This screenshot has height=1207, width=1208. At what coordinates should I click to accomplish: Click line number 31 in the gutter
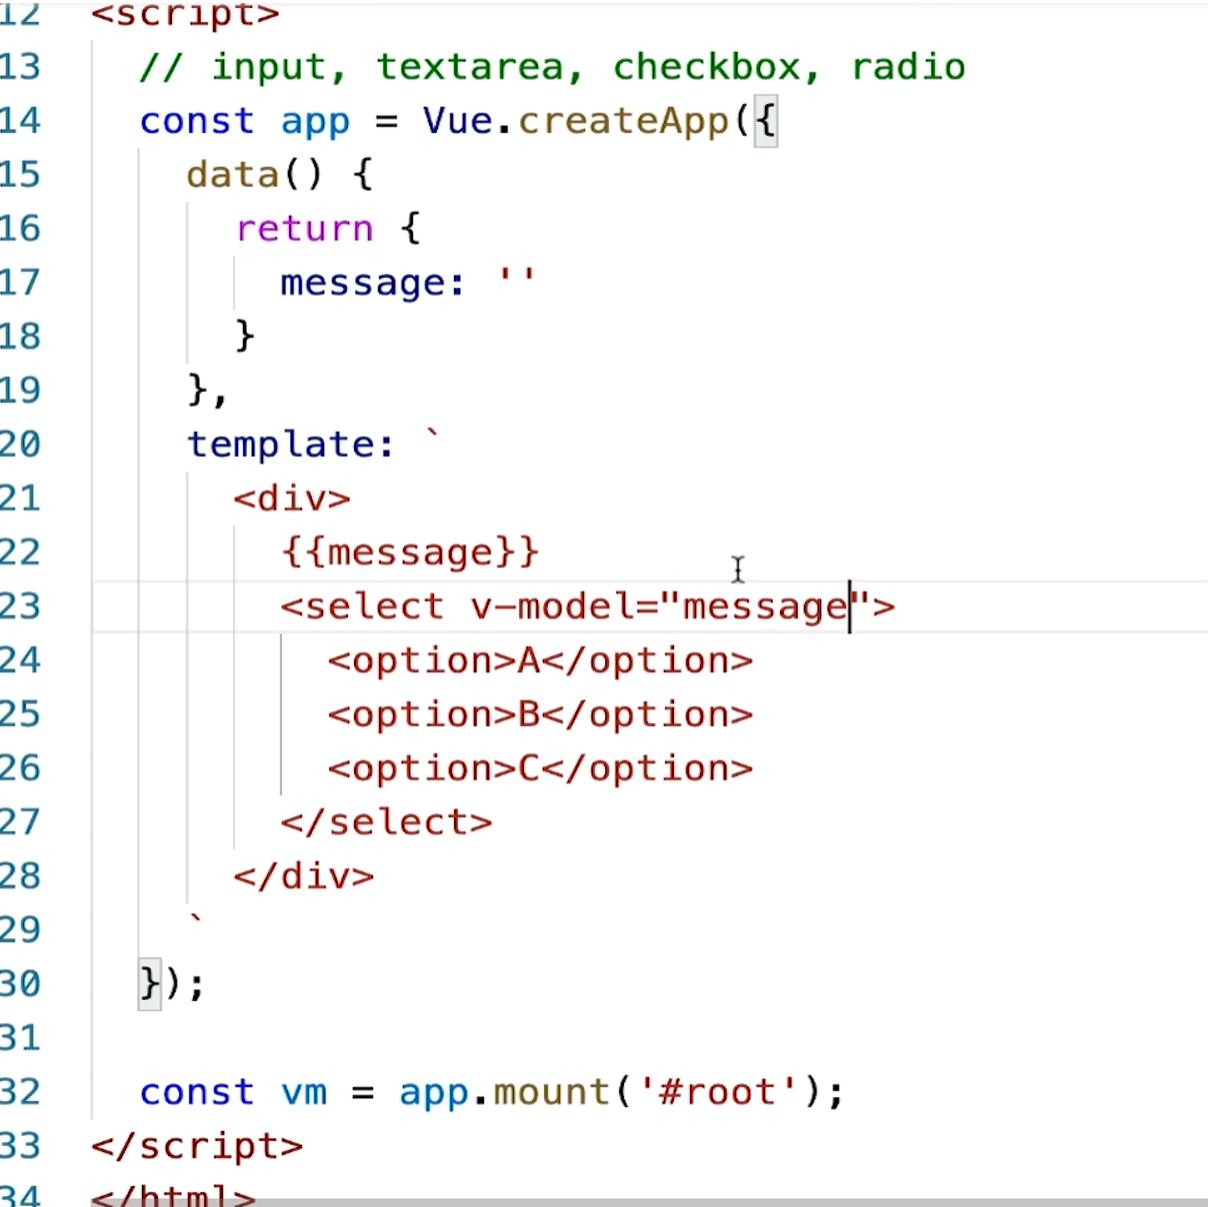[20, 1038]
